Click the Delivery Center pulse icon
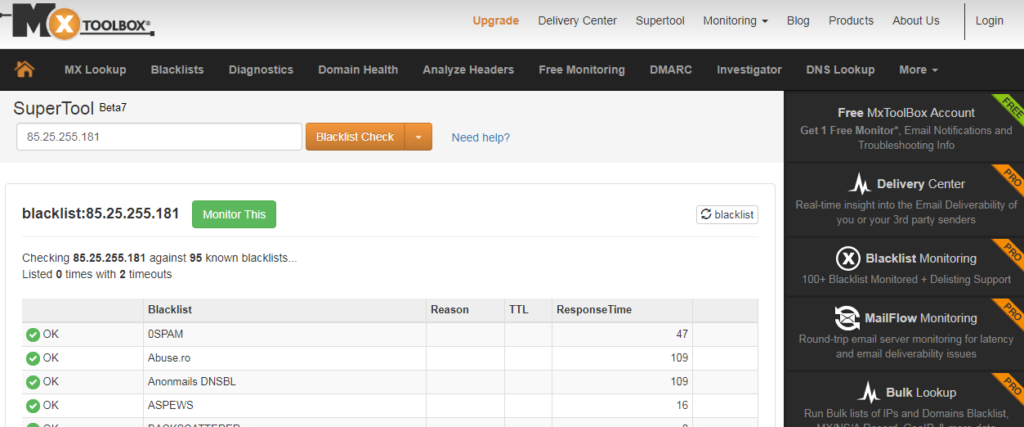The width and height of the screenshot is (1024, 427). 859,184
